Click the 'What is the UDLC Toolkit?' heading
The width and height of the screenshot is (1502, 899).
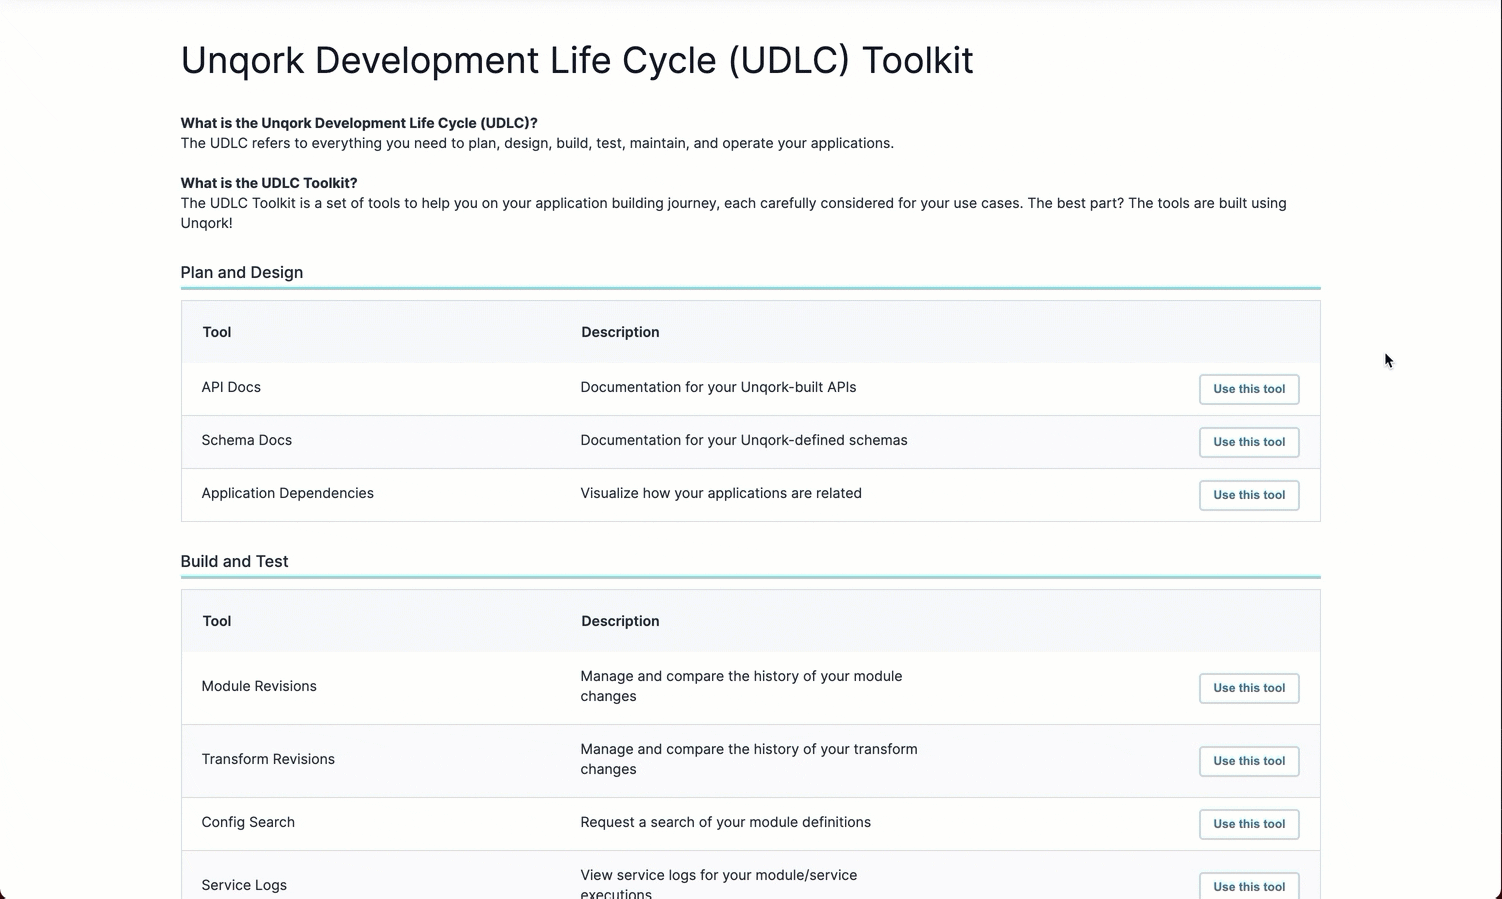pos(269,183)
